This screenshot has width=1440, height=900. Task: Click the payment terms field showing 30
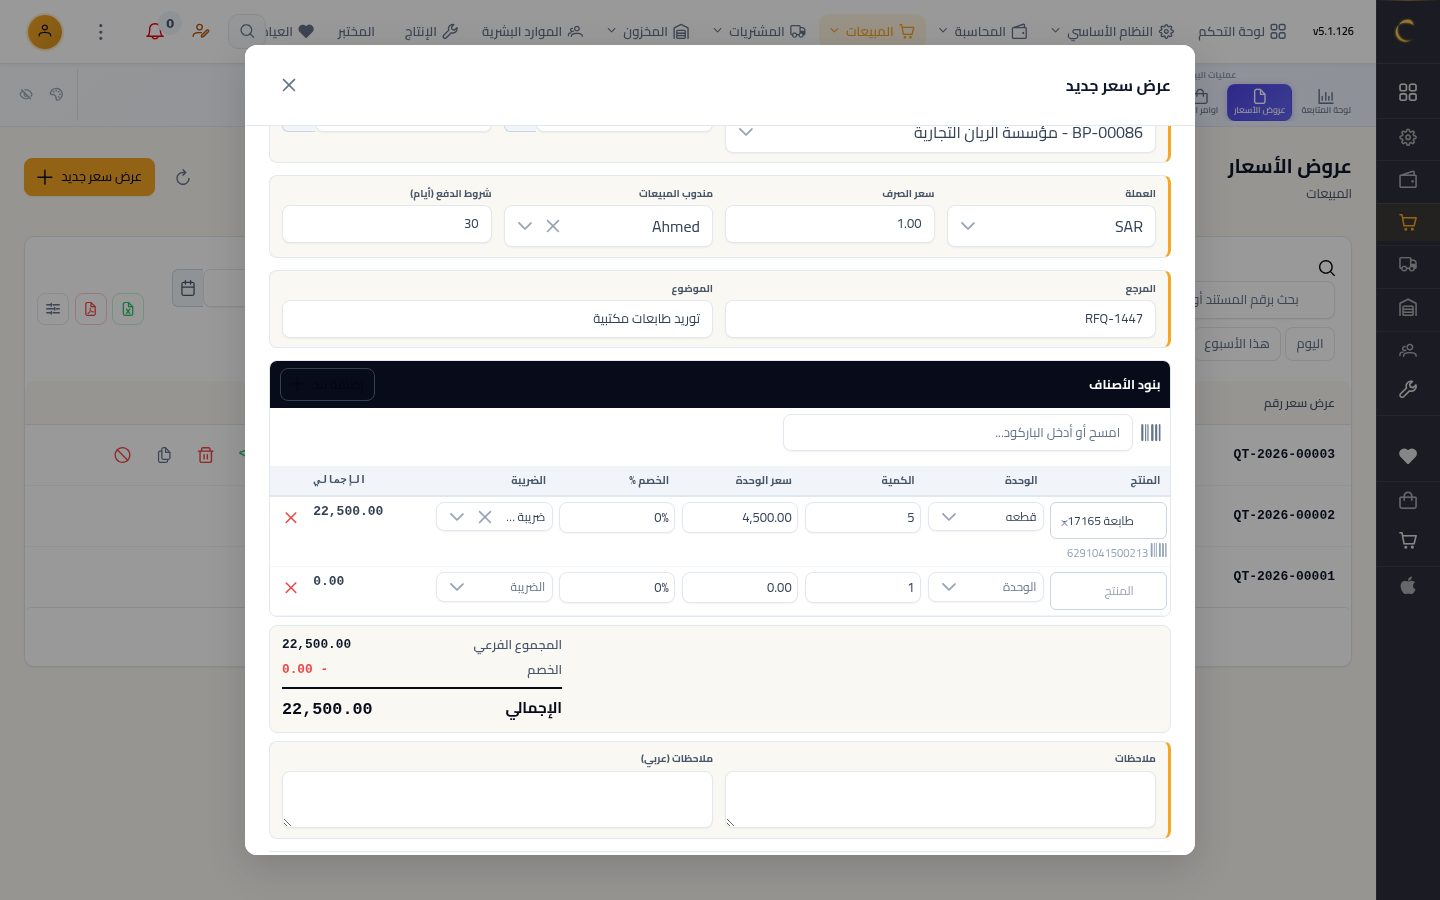pos(387,224)
